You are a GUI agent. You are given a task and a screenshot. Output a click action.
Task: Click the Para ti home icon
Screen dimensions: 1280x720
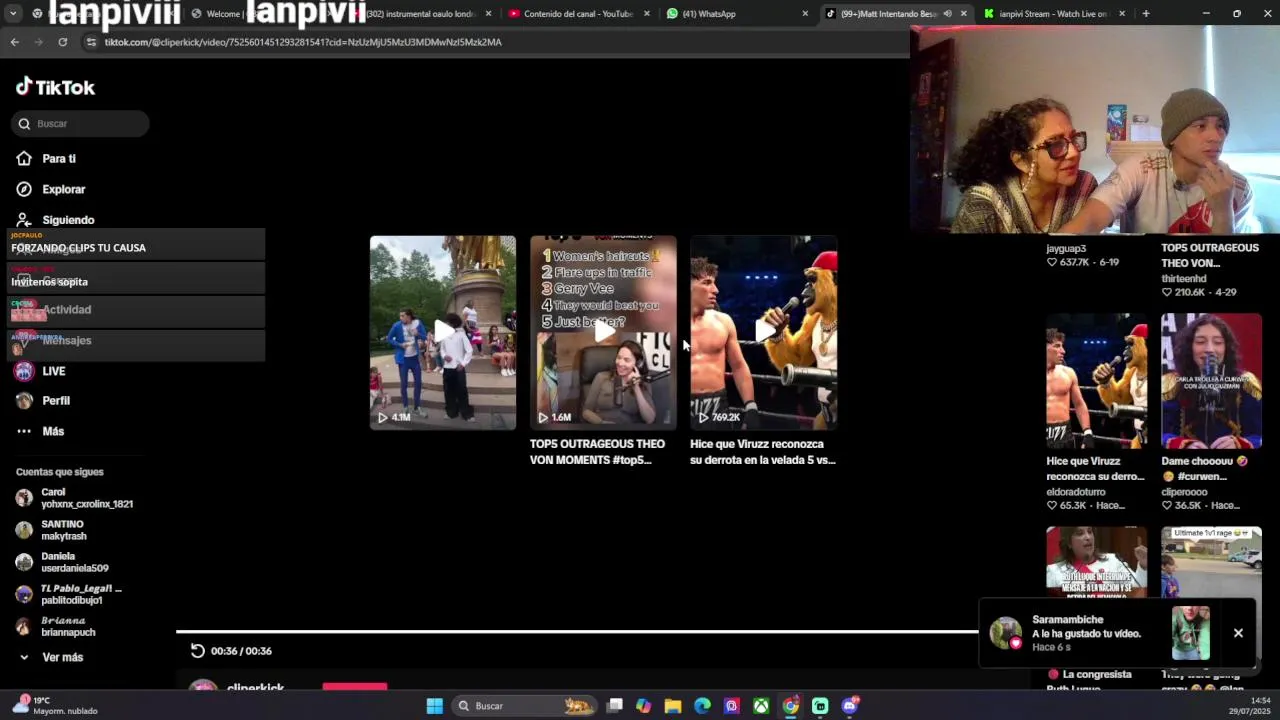click(x=24, y=159)
